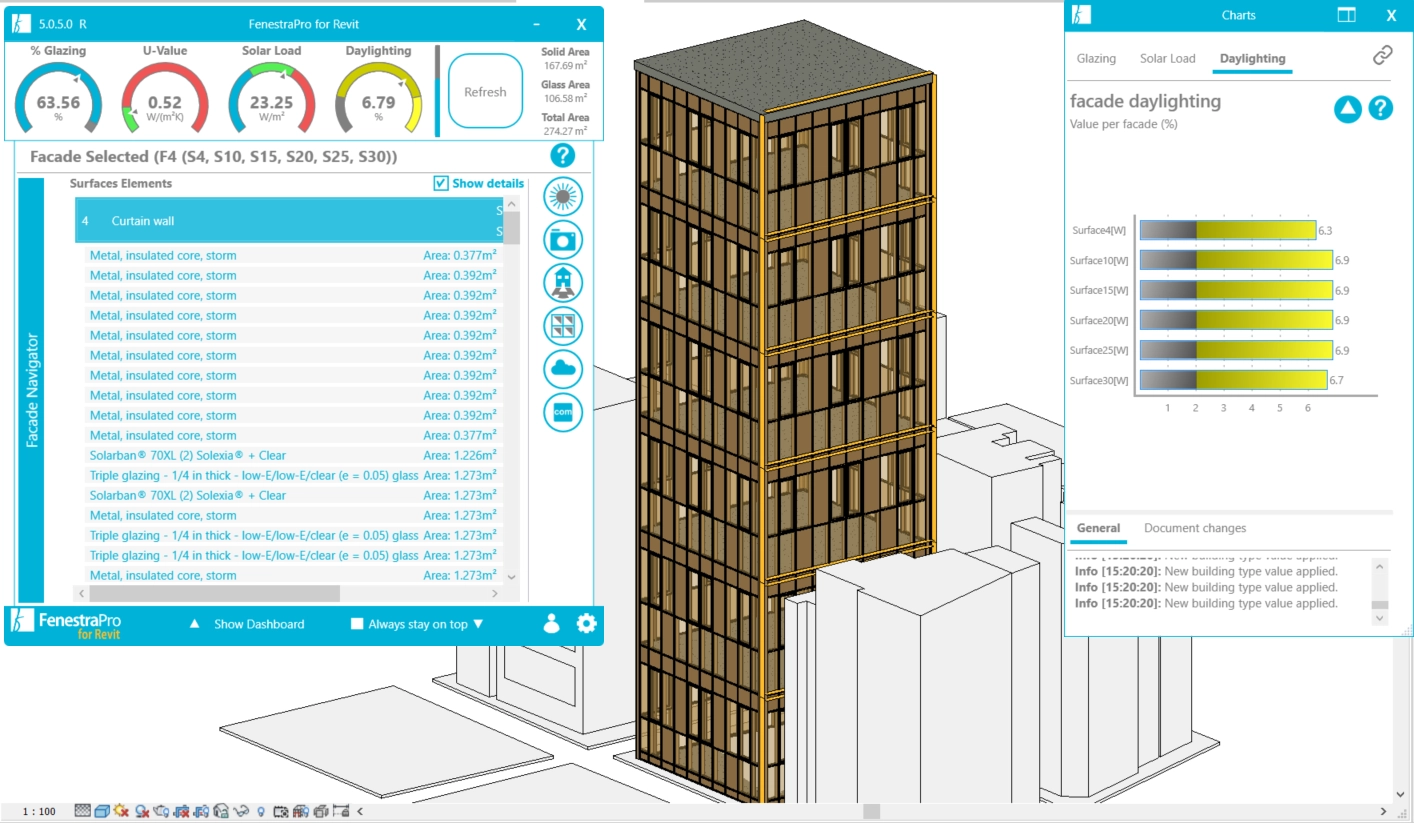Enable the Always stay on top checkbox
This screenshot has height=823, width=1414.
(x=357, y=624)
